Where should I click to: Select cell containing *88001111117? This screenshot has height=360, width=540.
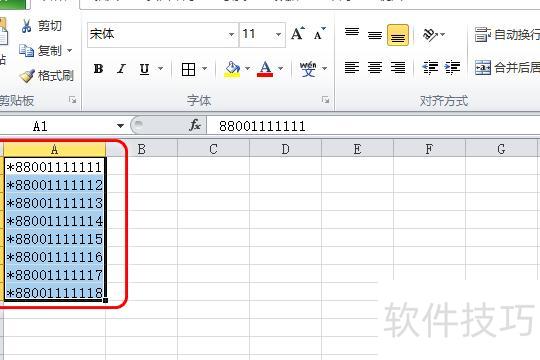coord(54,274)
